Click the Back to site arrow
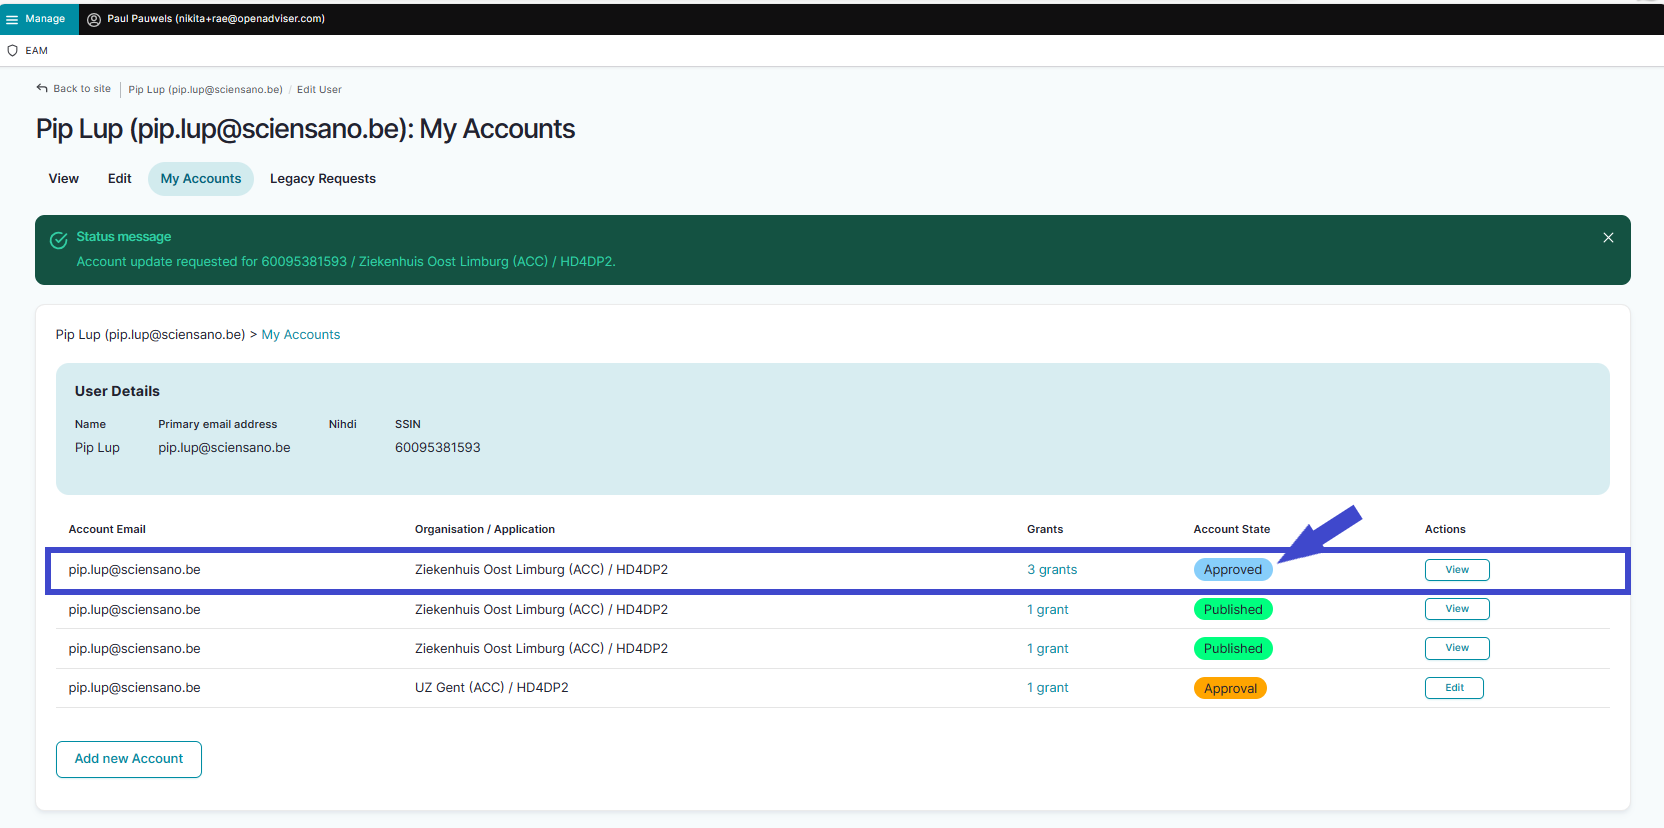Viewport: 1664px width, 828px height. click(x=42, y=89)
